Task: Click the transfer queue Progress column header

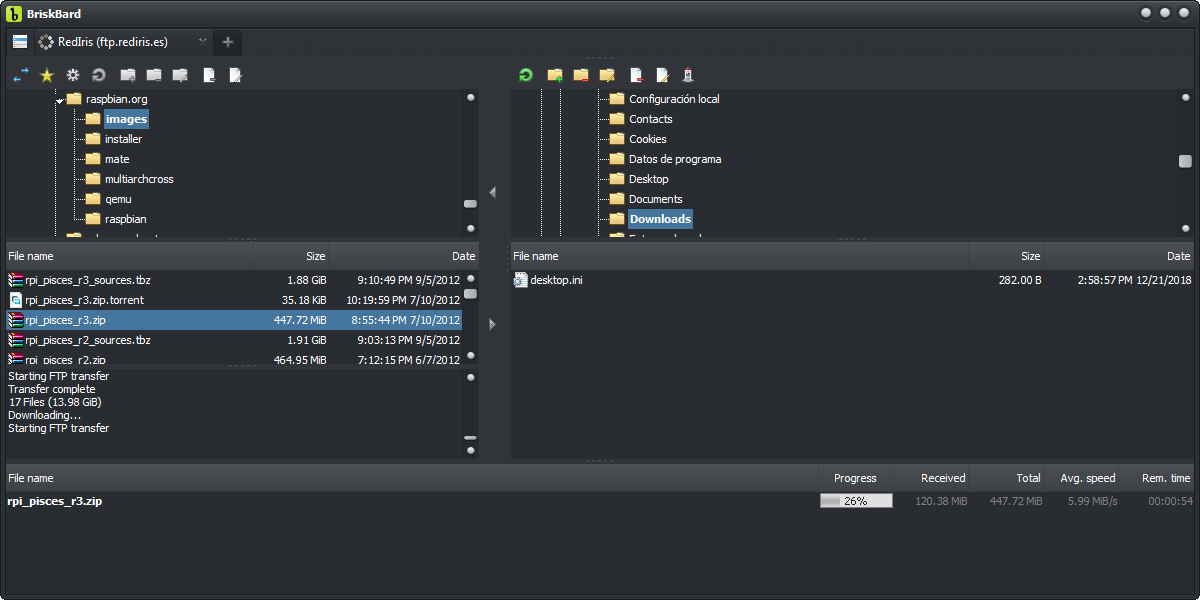Action: click(856, 478)
